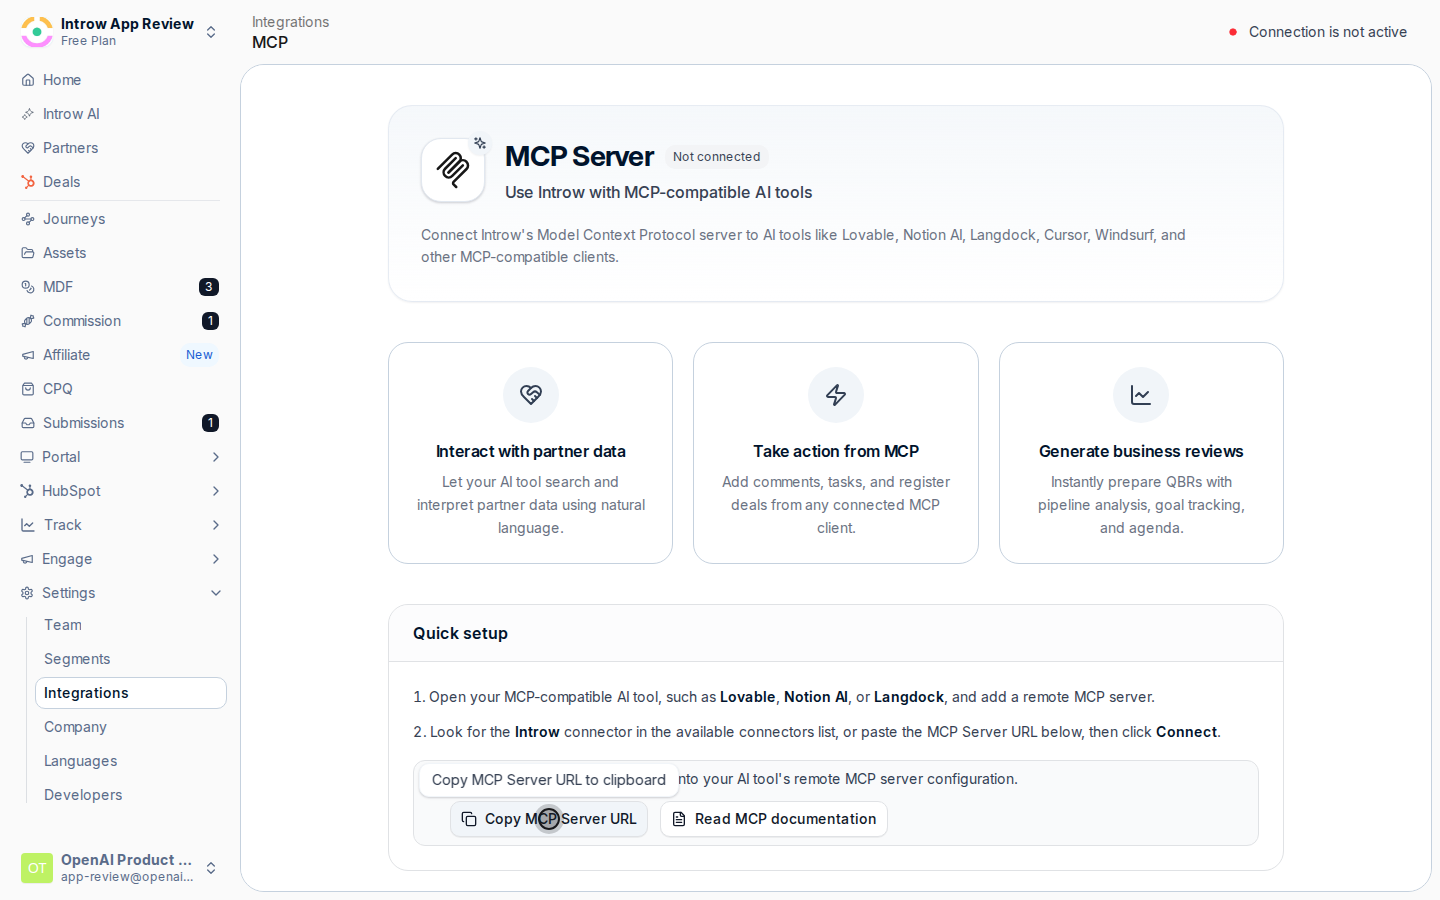This screenshot has width=1440, height=900.
Task: Click the MCP Server paperclip logo
Action: (x=453, y=170)
